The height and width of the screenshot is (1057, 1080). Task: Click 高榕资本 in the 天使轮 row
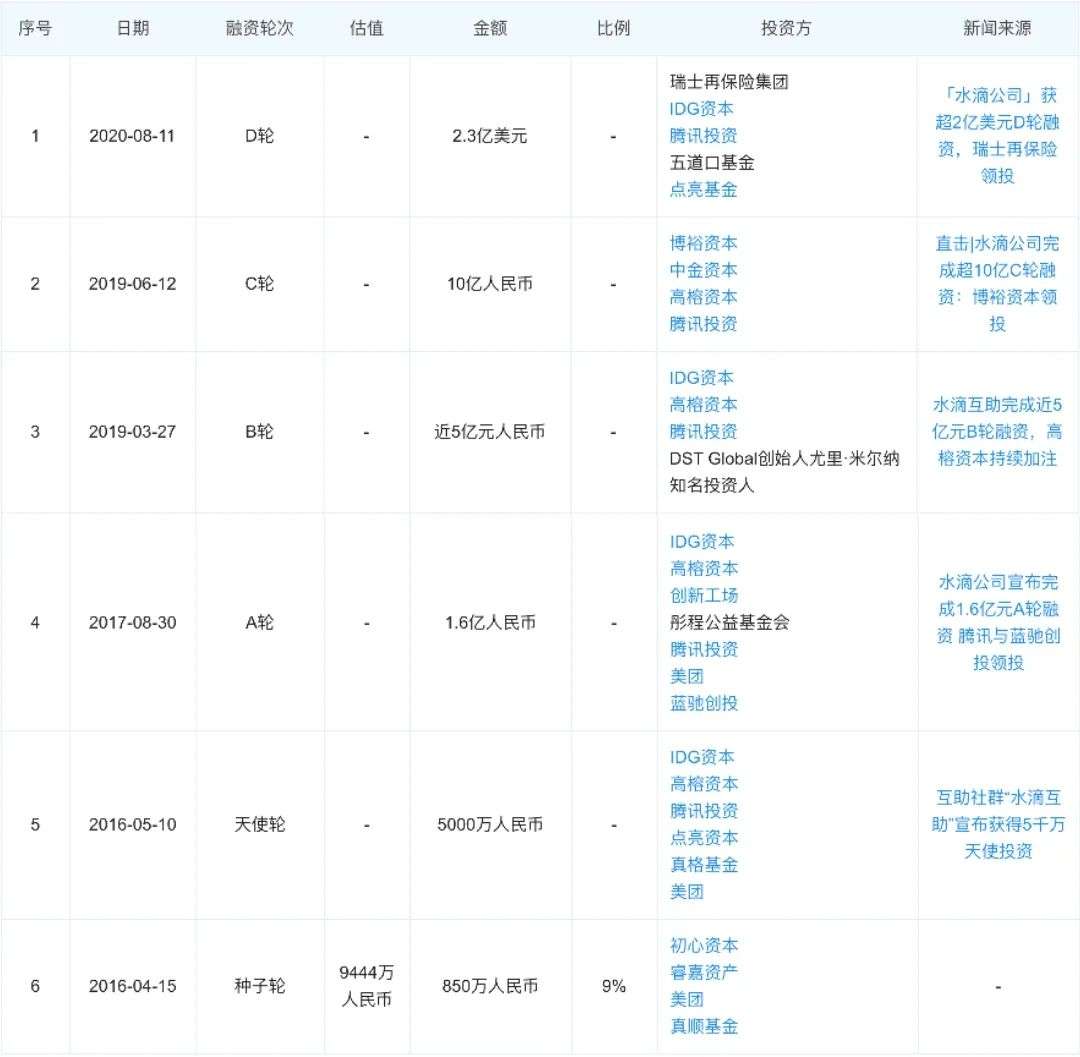[x=703, y=784]
